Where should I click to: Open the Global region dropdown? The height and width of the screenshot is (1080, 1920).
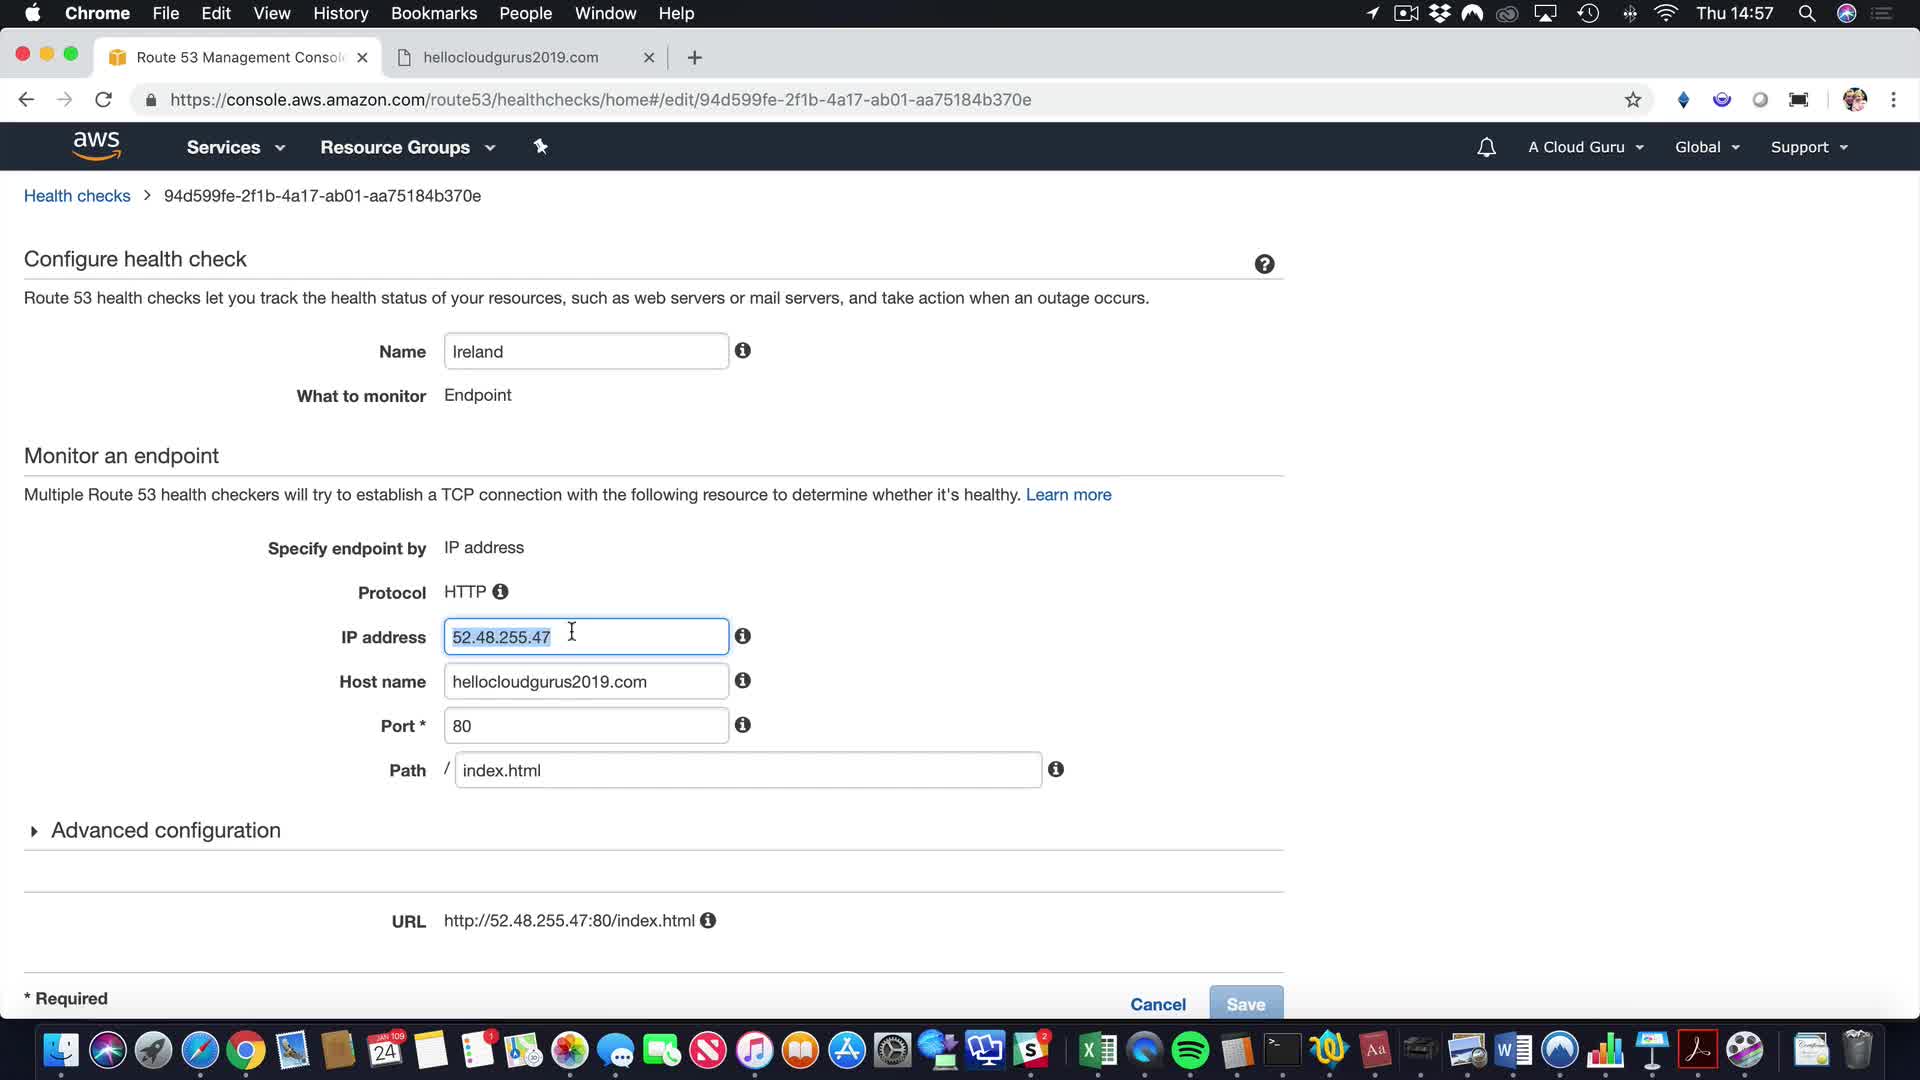click(x=1707, y=147)
